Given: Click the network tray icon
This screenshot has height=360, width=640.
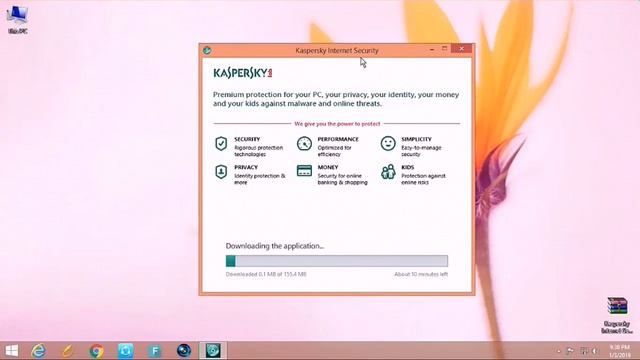Looking at the screenshot, I should coord(584,351).
